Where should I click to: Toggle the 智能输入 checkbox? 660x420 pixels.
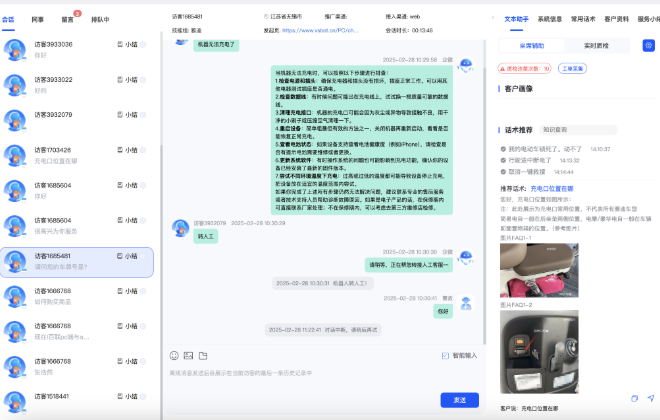(445, 355)
